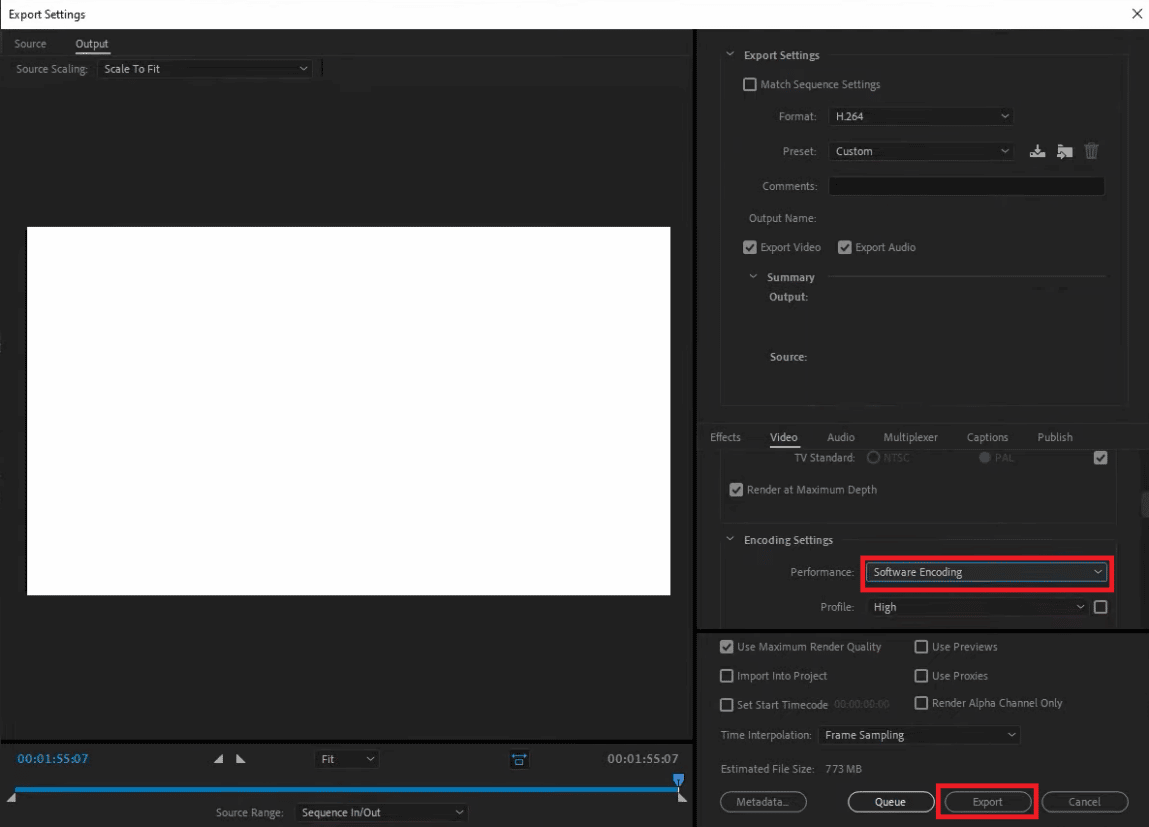The image size is (1149, 827).
Task: Open the Audio tab
Action: point(840,437)
